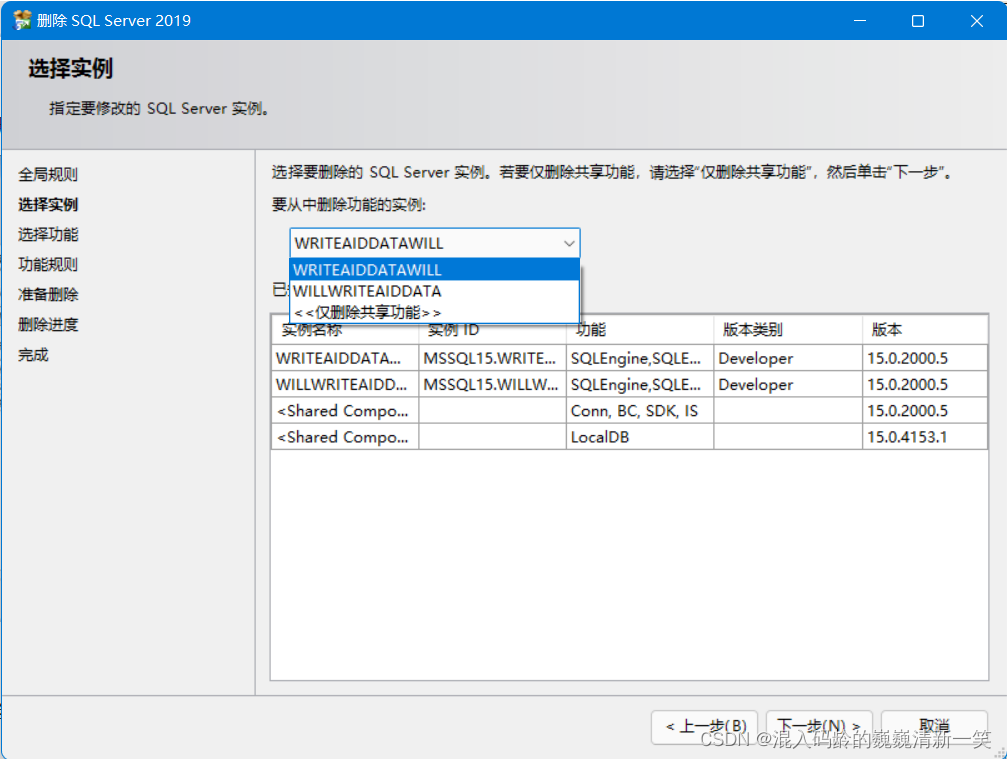Select the WILLWRITEAIDD... instance name cell
Screen dimensions: 1007x759
(x=345, y=385)
